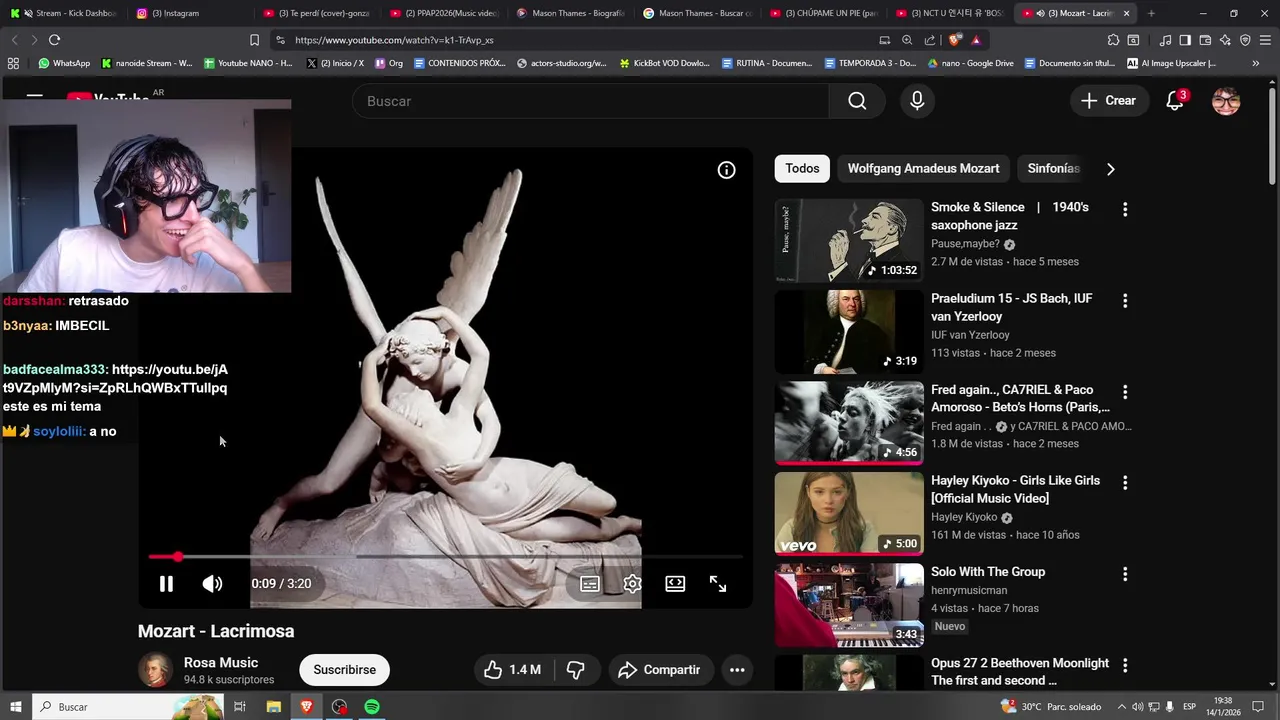Open the video info card icon

click(727, 170)
